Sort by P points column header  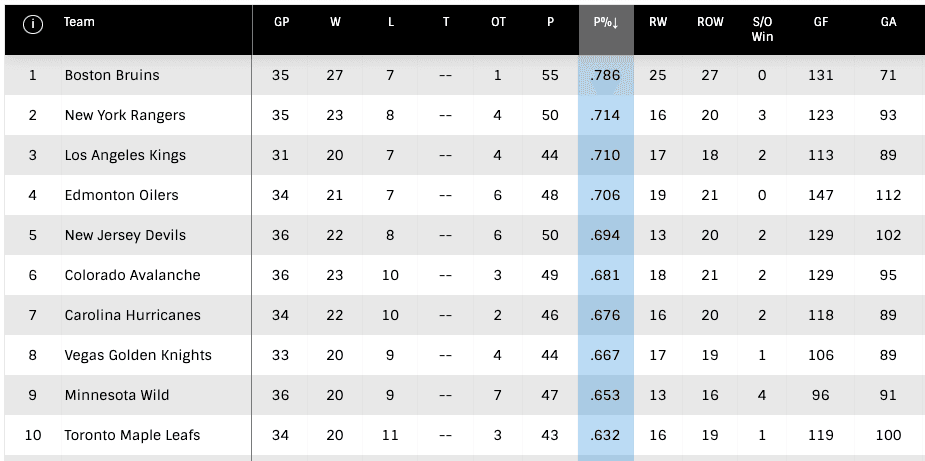click(550, 22)
